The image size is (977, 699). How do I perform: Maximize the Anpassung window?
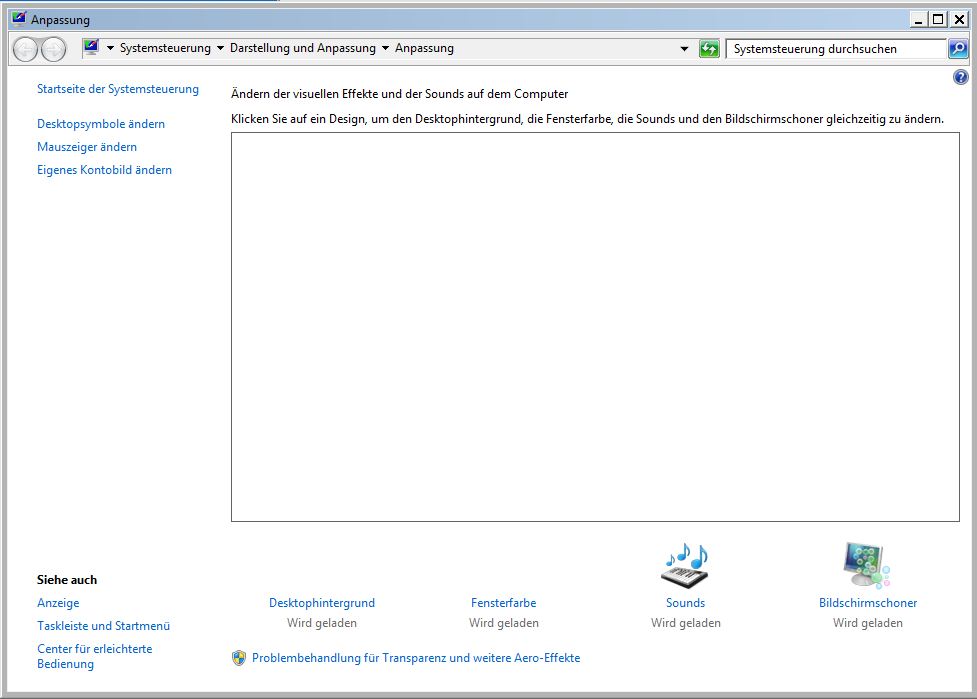pyautogui.click(x=937, y=19)
